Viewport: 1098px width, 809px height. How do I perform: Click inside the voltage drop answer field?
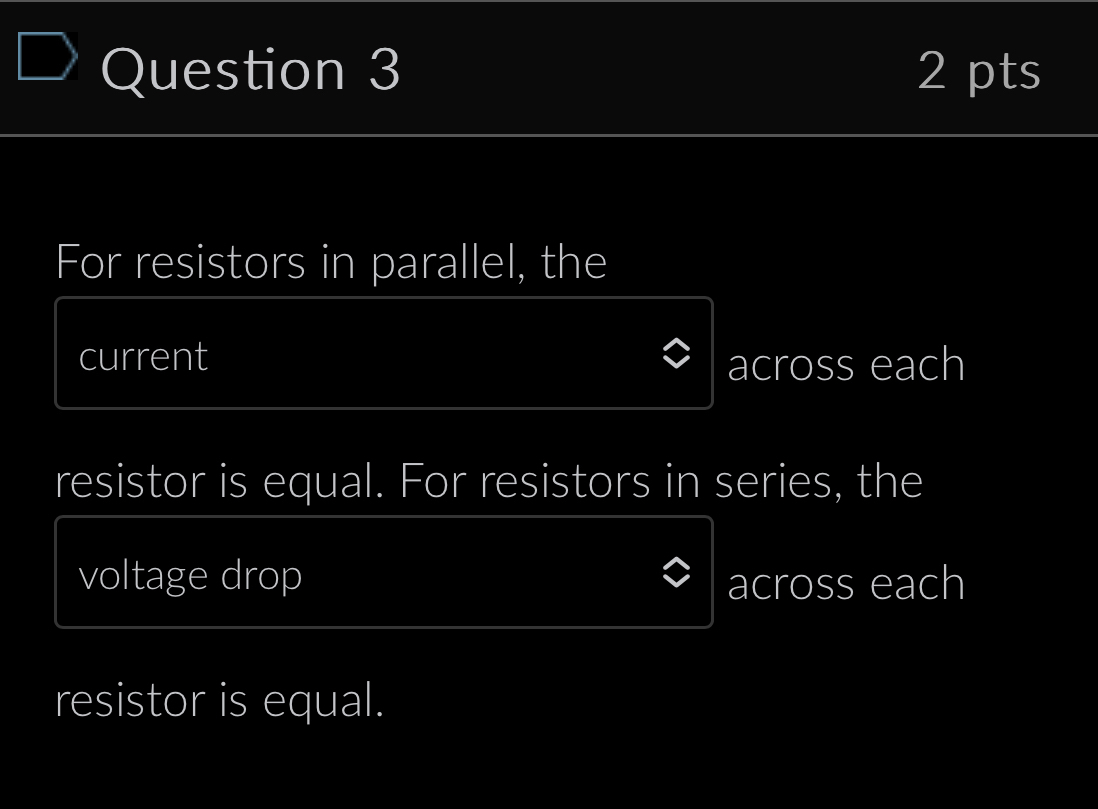click(300, 573)
